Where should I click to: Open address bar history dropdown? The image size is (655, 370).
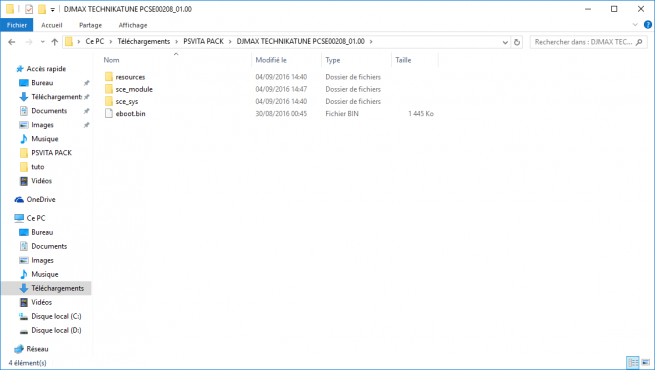coord(505,42)
